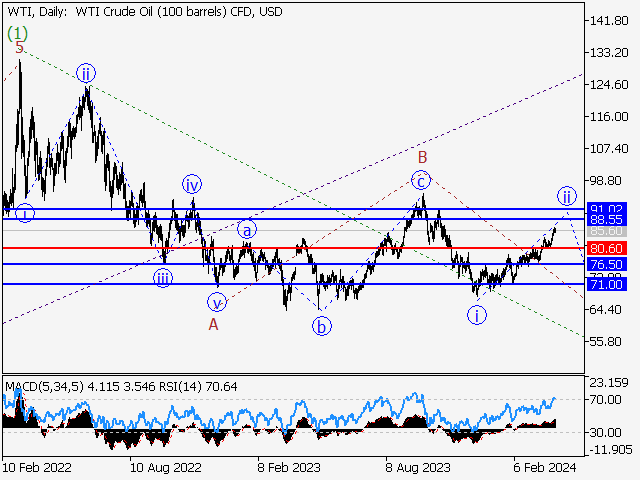Click the blue 91.02 price tag

click(607, 208)
